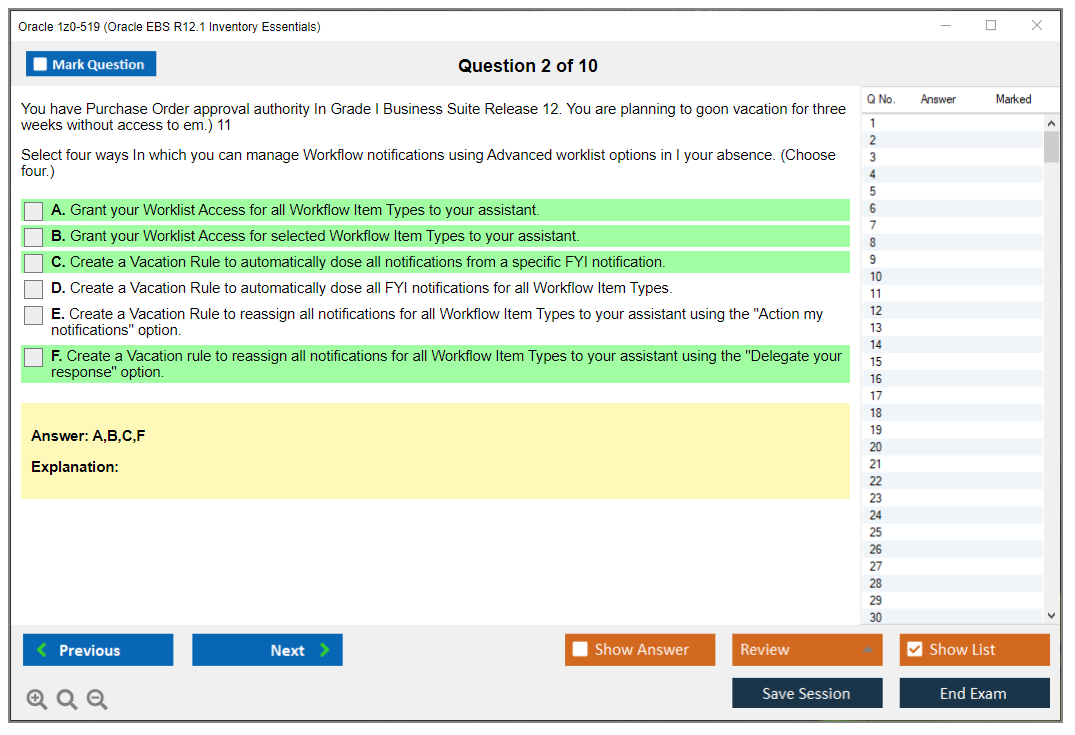Select the zoom-out magnifier icon
This screenshot has width=1075, height=735.
[96, 699]
